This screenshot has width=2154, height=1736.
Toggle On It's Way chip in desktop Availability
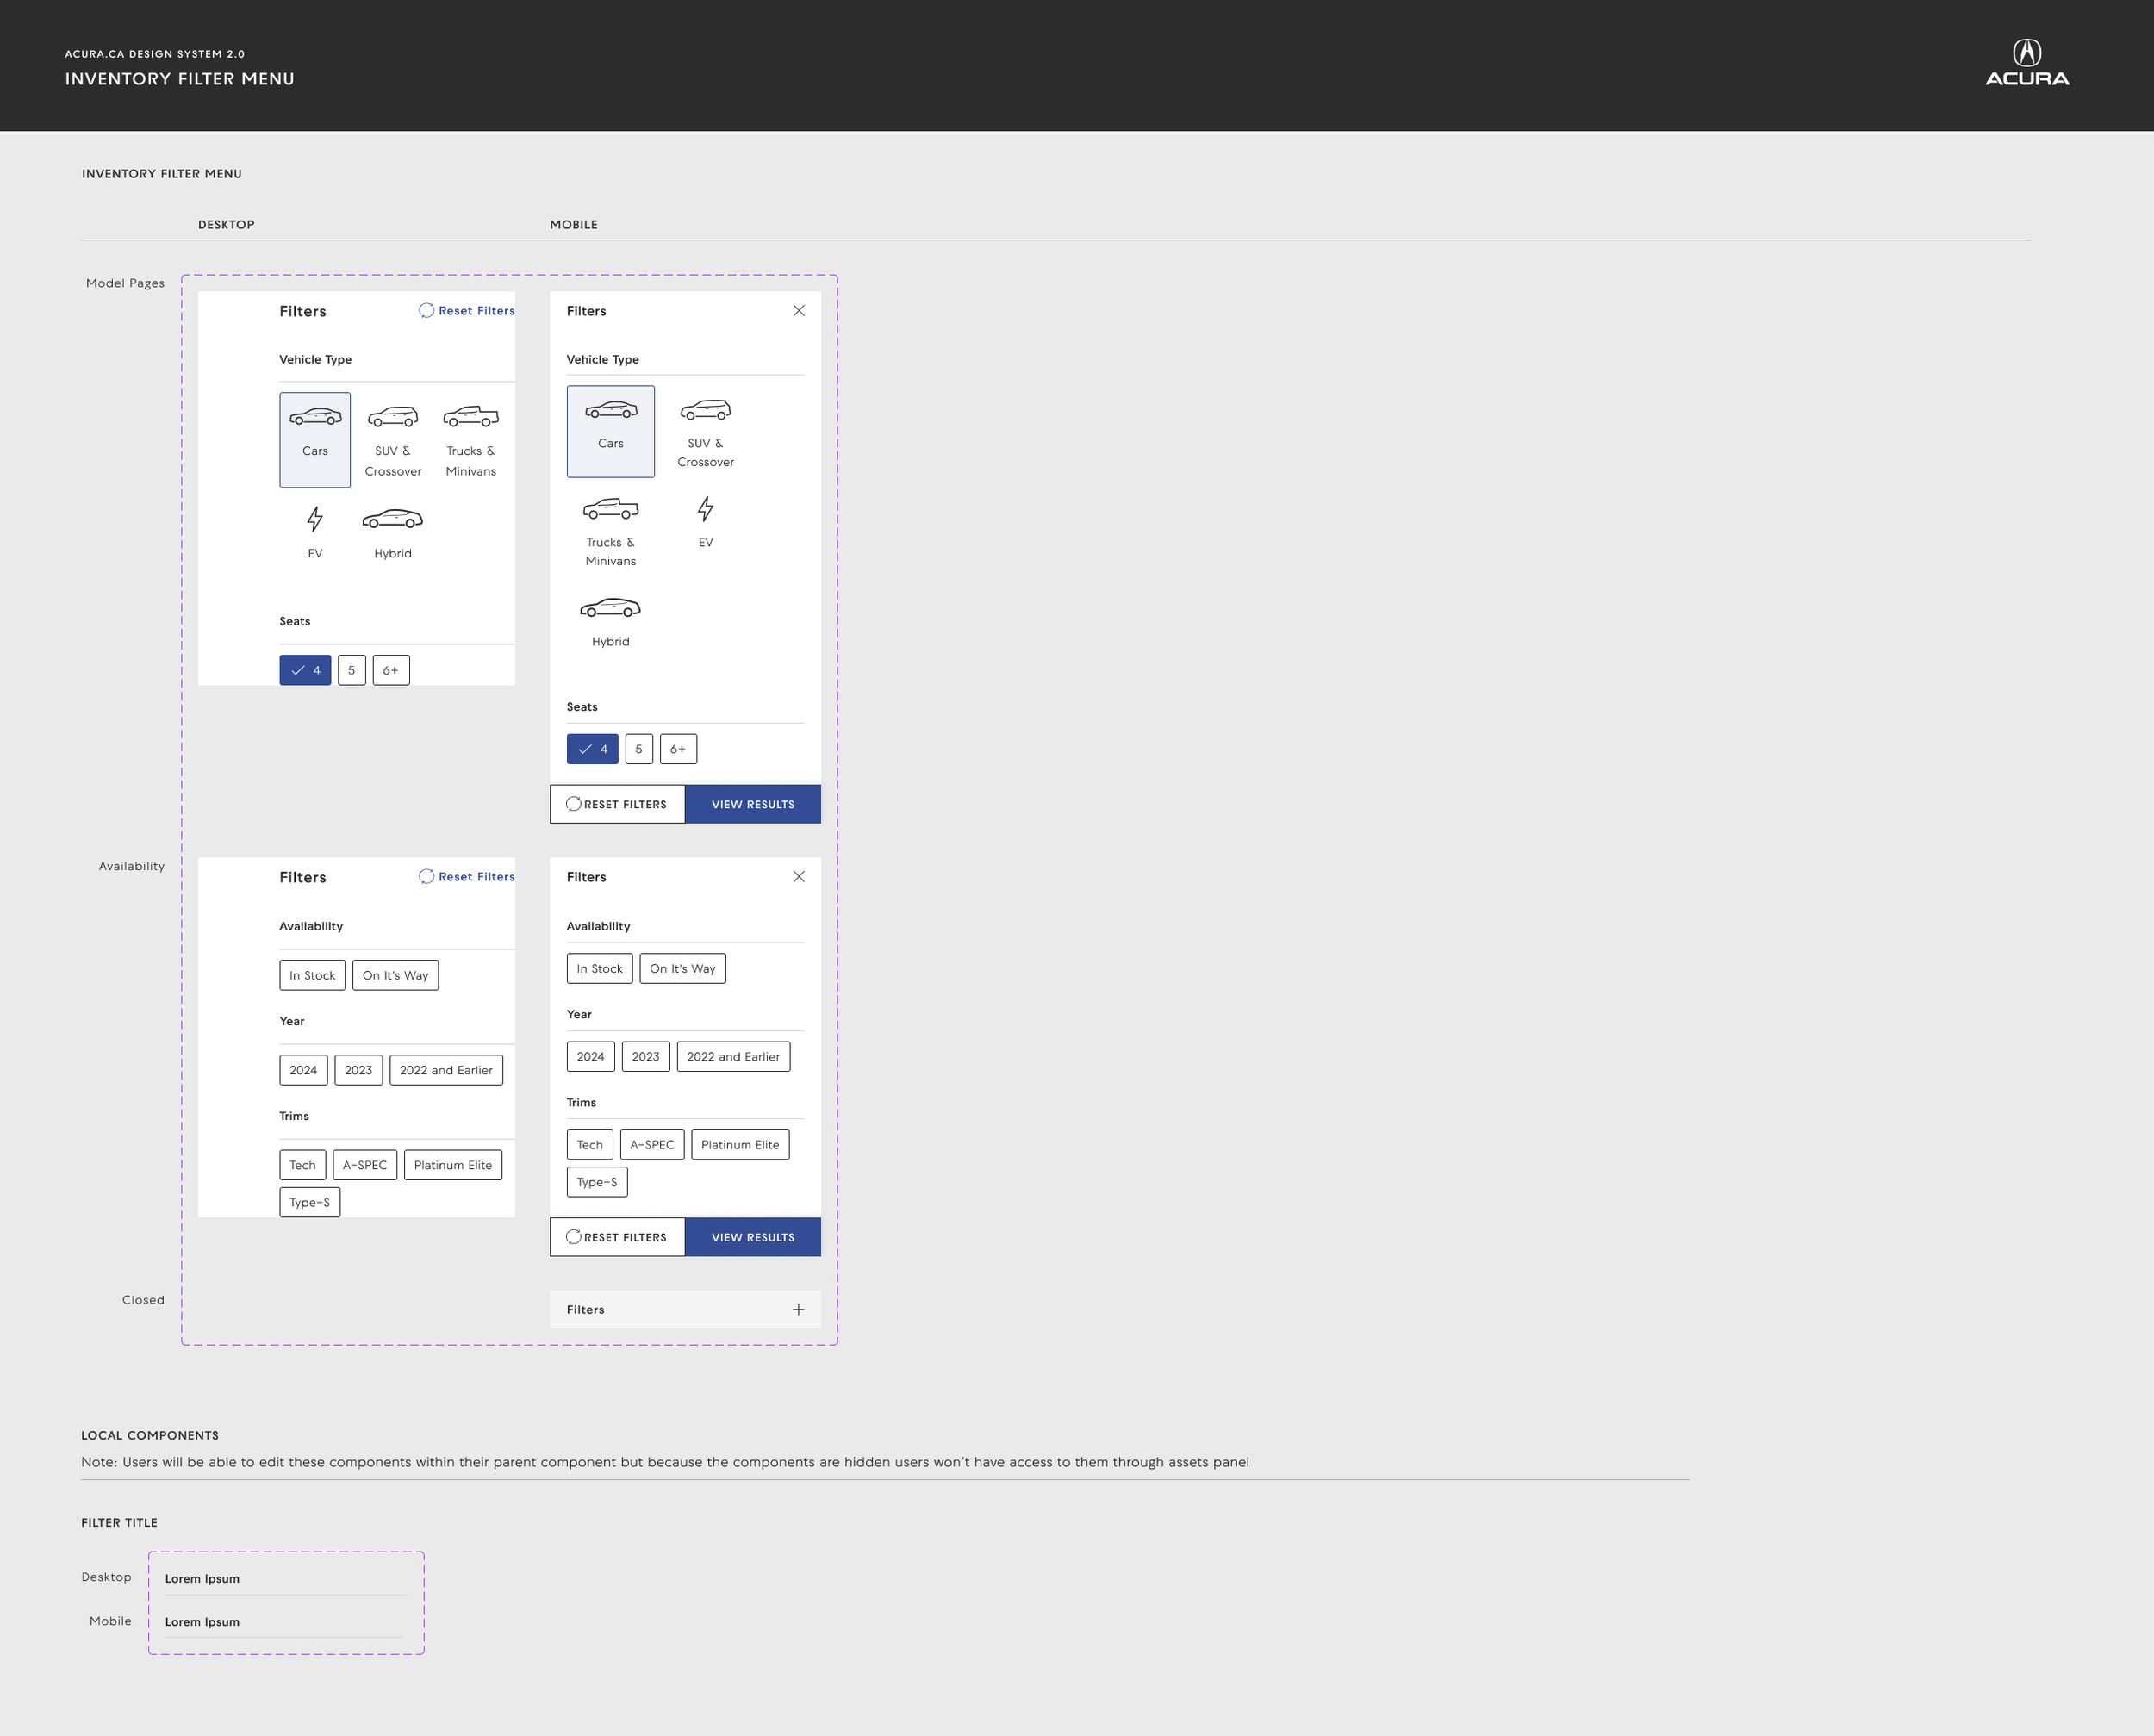coord(395,975)
